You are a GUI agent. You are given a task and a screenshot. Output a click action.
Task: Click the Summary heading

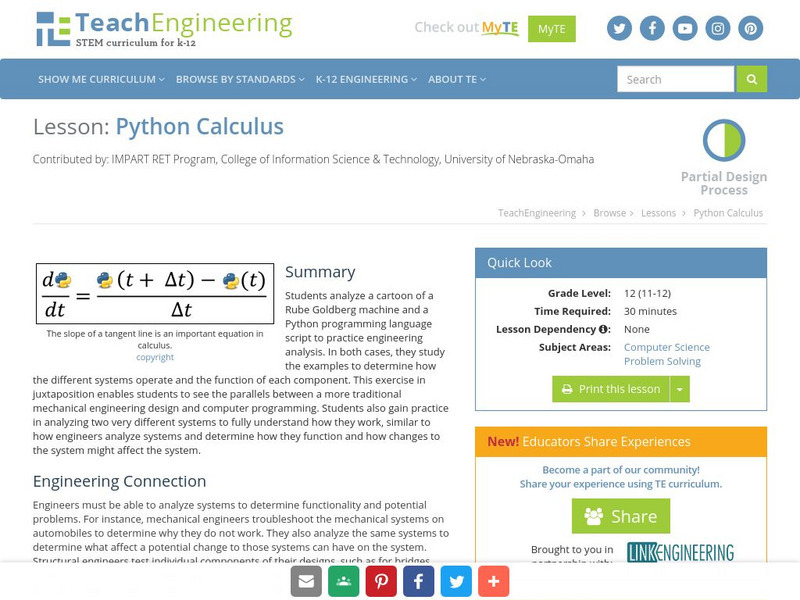pos(320,272)
